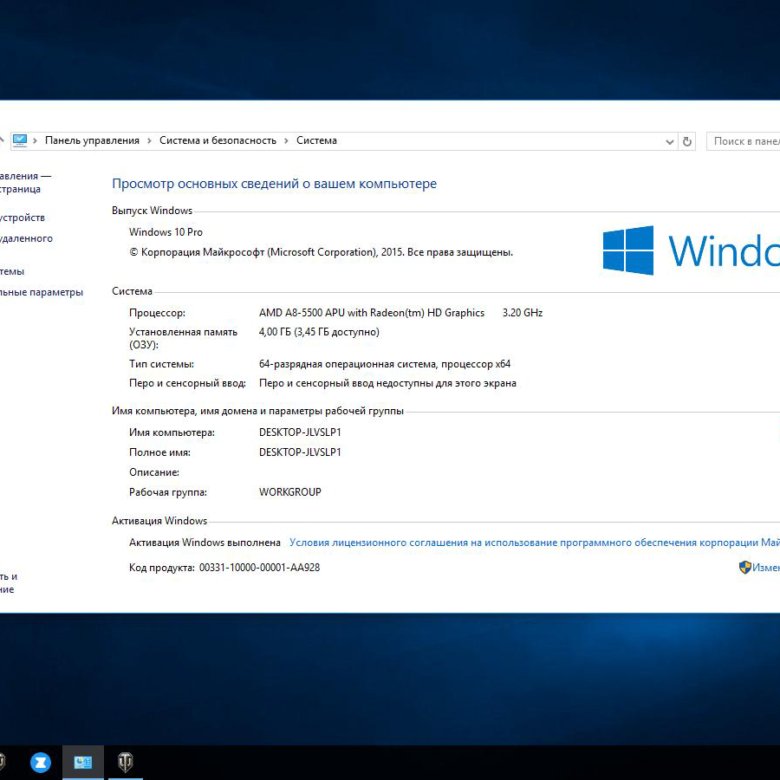Click the computer icon in the address bar
Screen dimensions: 780x780
[x=20, y=141]
